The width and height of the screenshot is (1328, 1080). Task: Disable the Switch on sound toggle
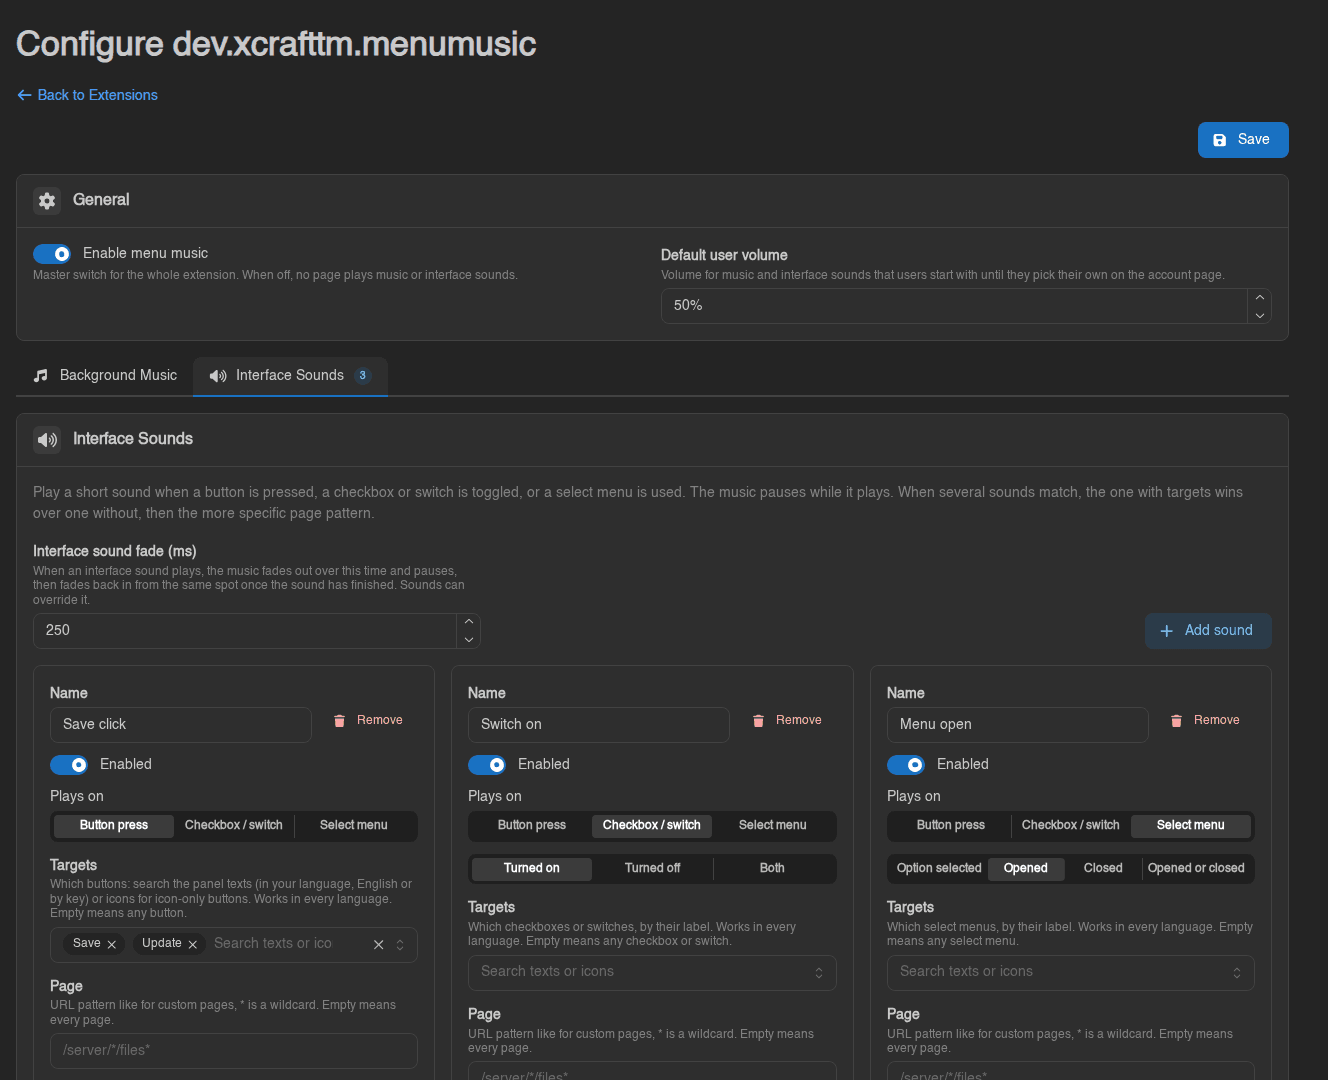tap(487, 765)
